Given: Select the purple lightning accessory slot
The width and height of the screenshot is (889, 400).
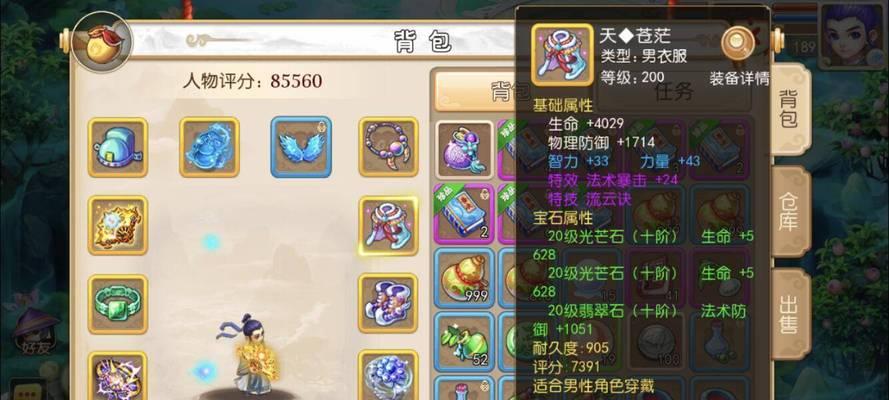Looking at the screenshot, I should (x=118, y=377).
